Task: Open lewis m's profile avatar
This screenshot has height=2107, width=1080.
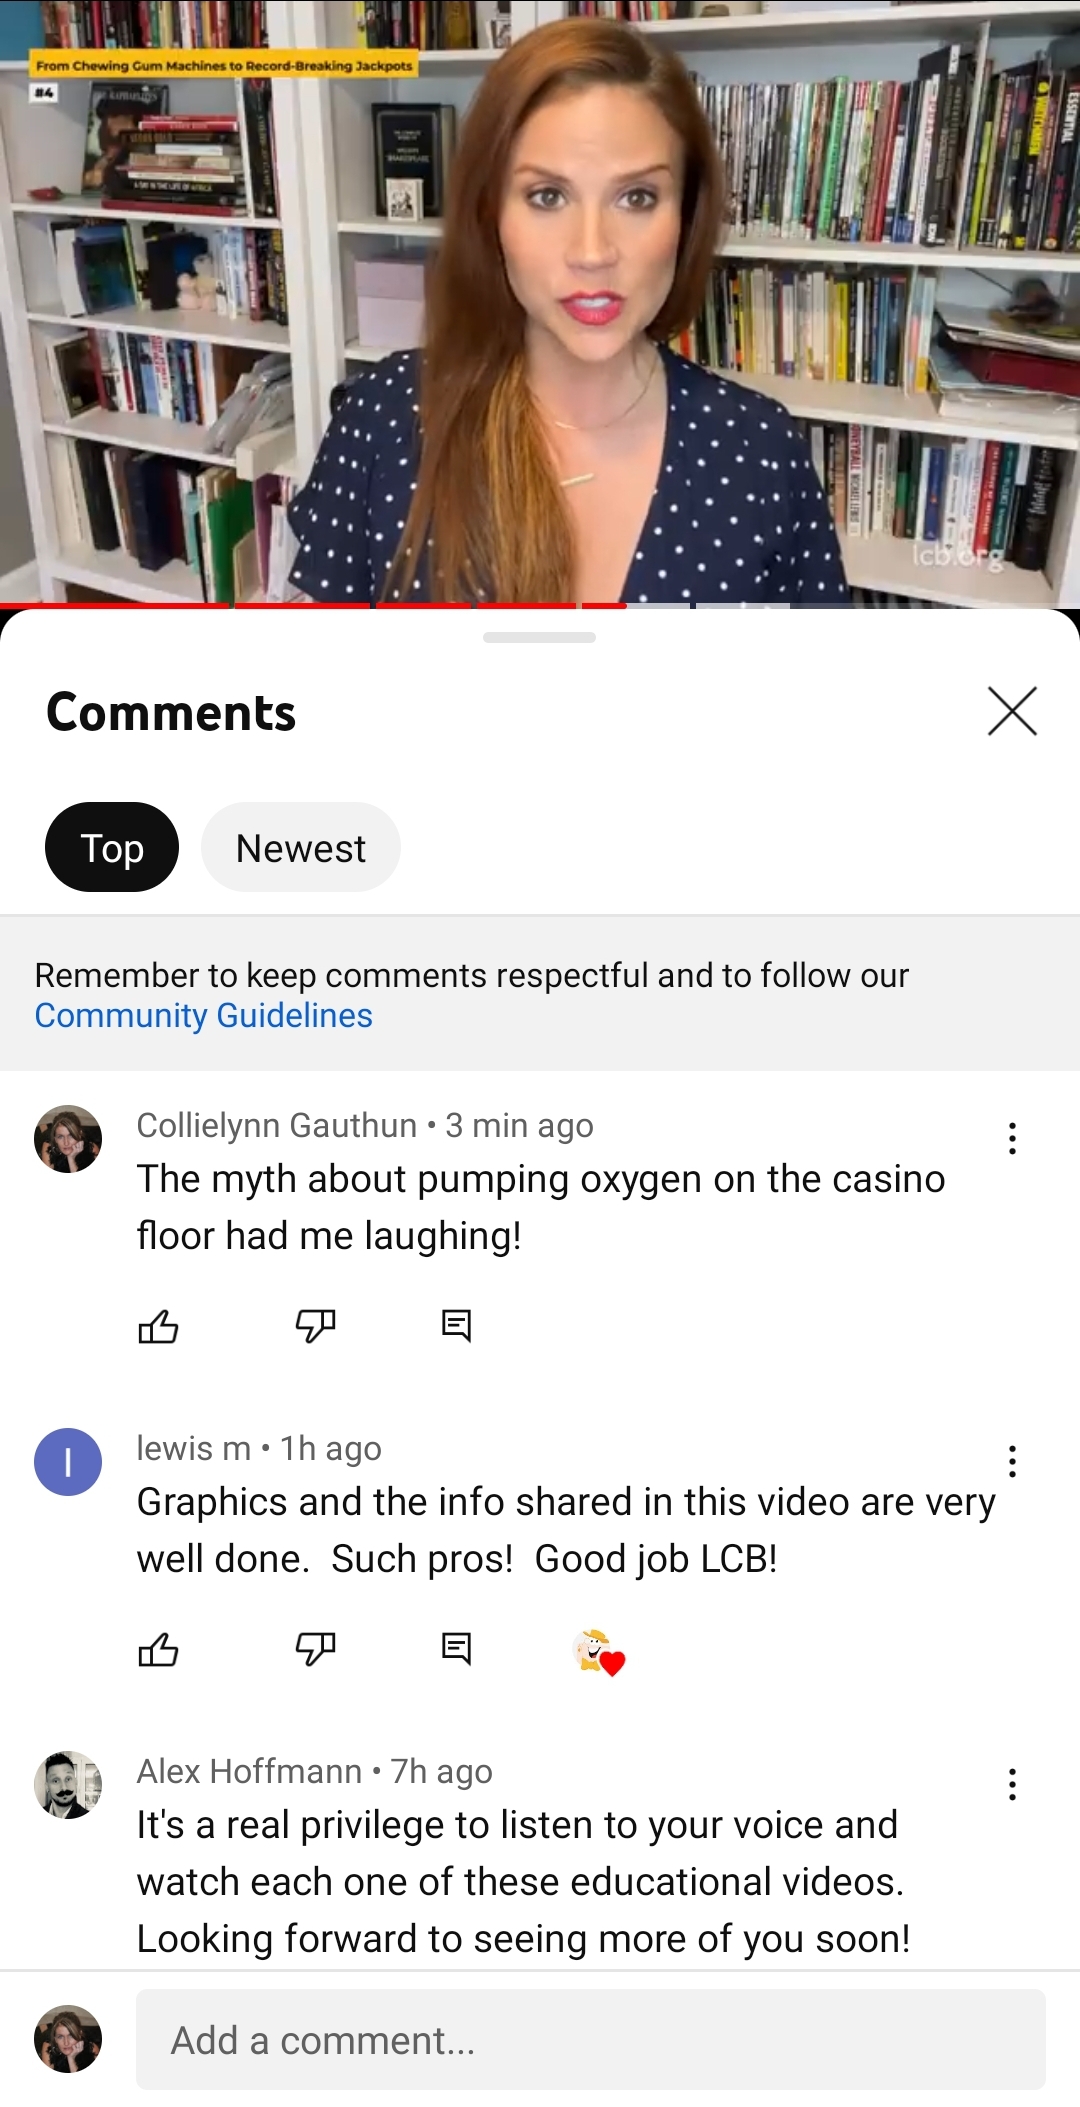Action: tap(68, 1462)
